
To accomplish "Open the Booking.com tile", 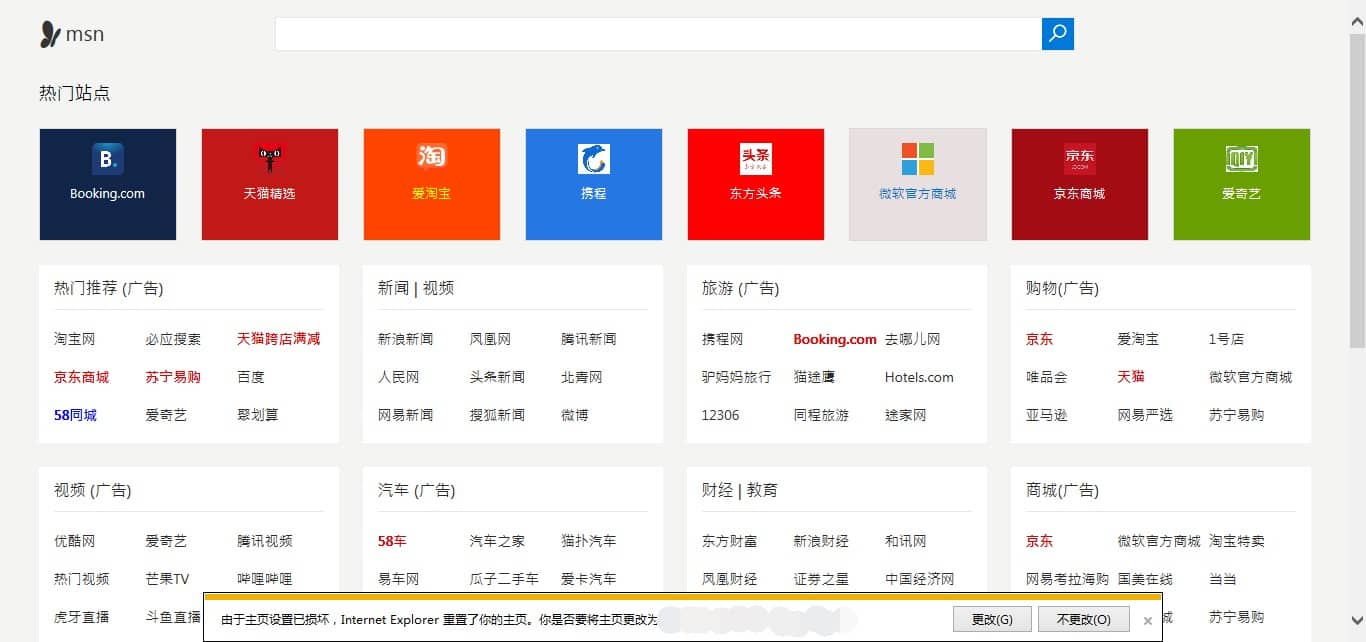I will pos(108,184).
